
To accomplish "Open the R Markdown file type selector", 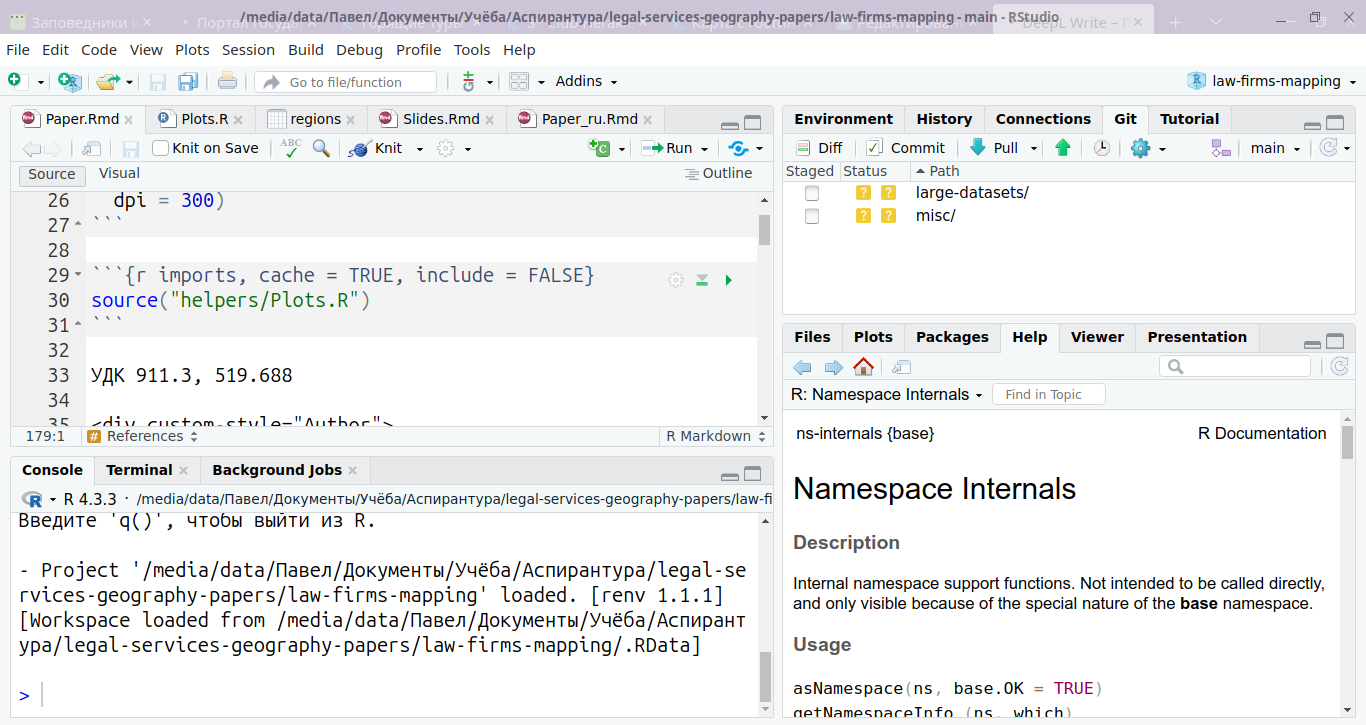I will [x=717, y=436].
